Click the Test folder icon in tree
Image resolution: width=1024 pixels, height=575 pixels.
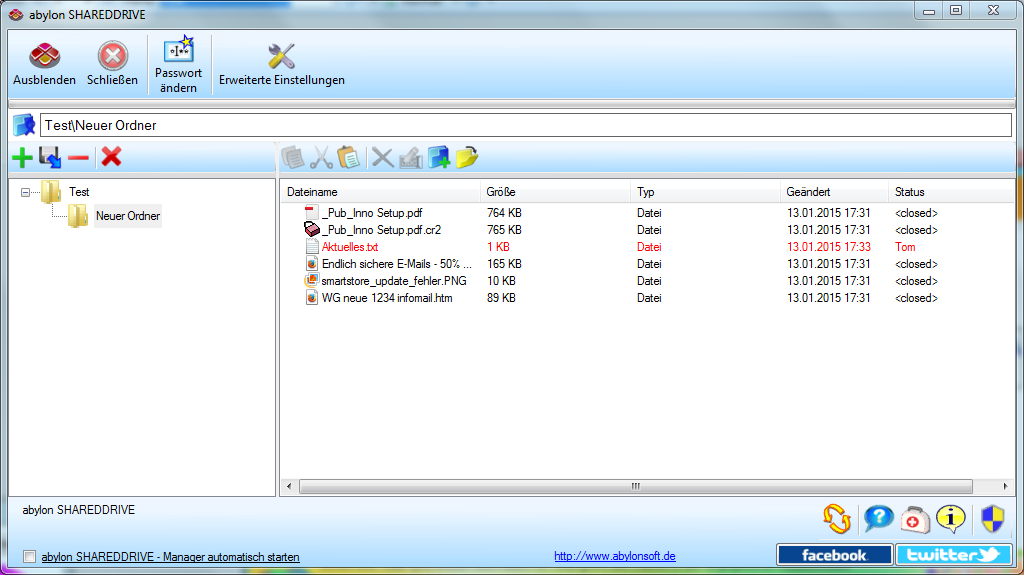pyautogui.click(x=51, y=192)
